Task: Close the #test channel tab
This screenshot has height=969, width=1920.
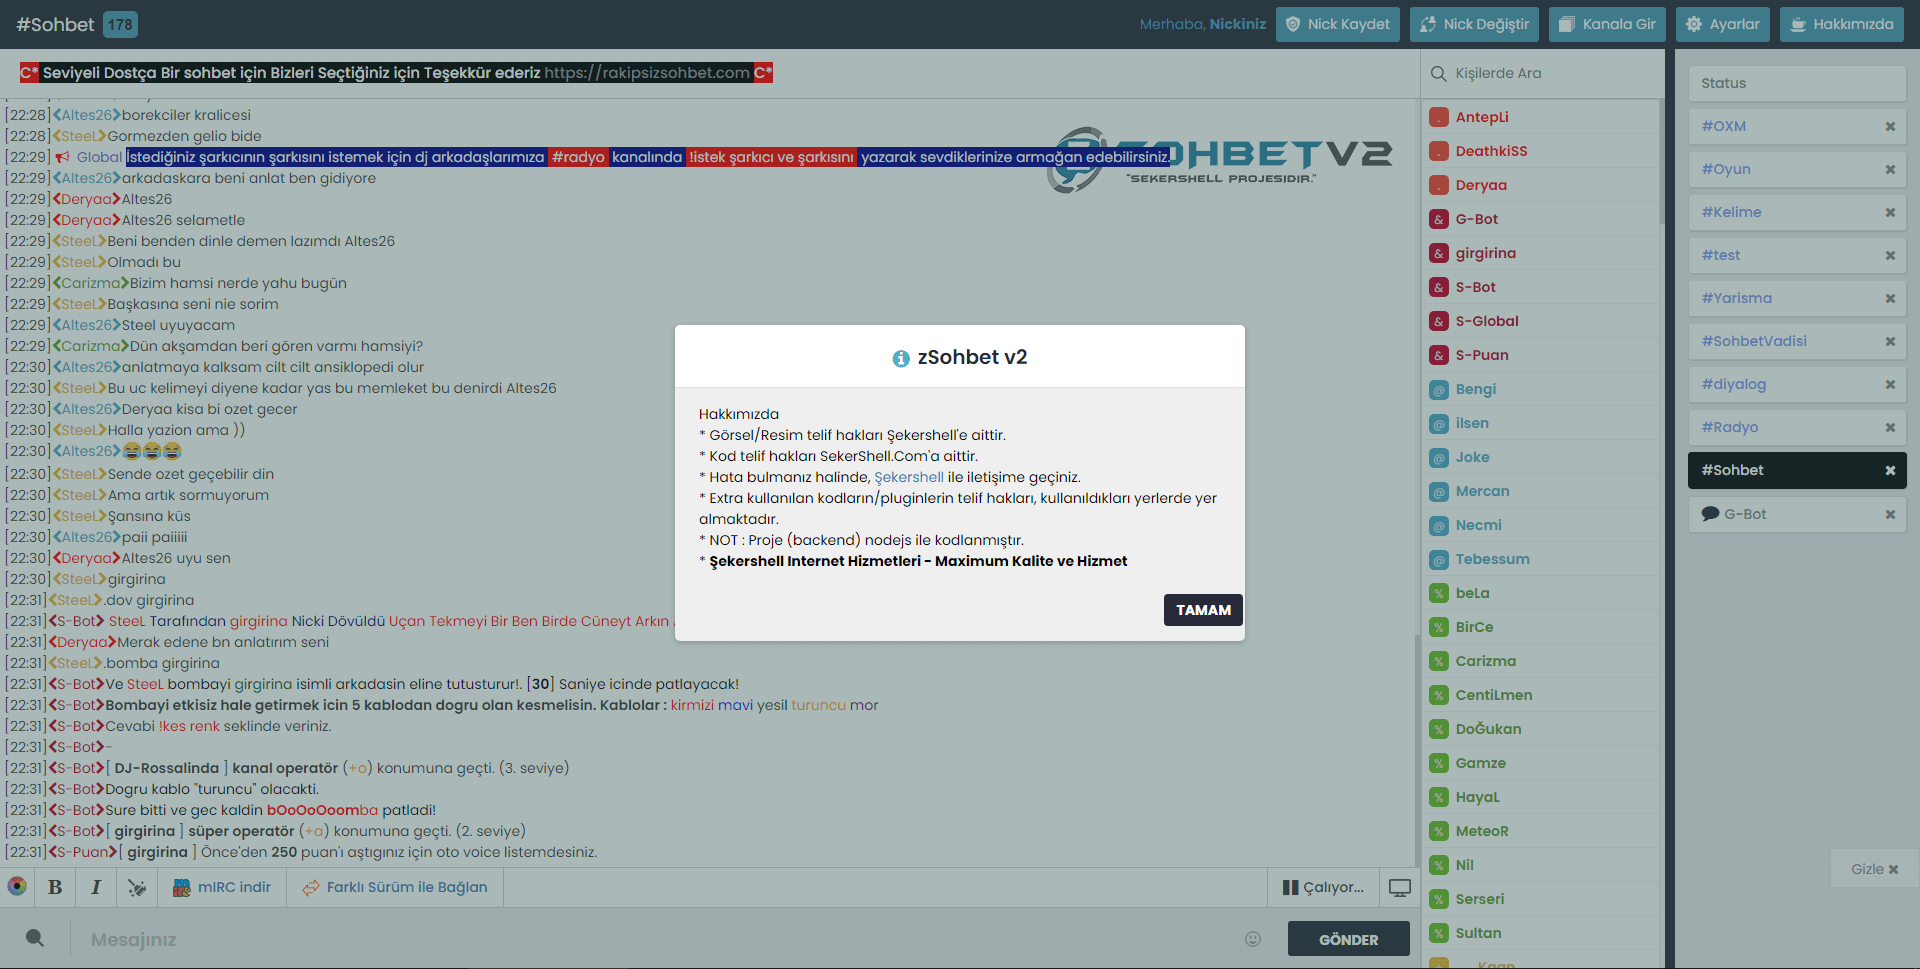Action: 1890,255
